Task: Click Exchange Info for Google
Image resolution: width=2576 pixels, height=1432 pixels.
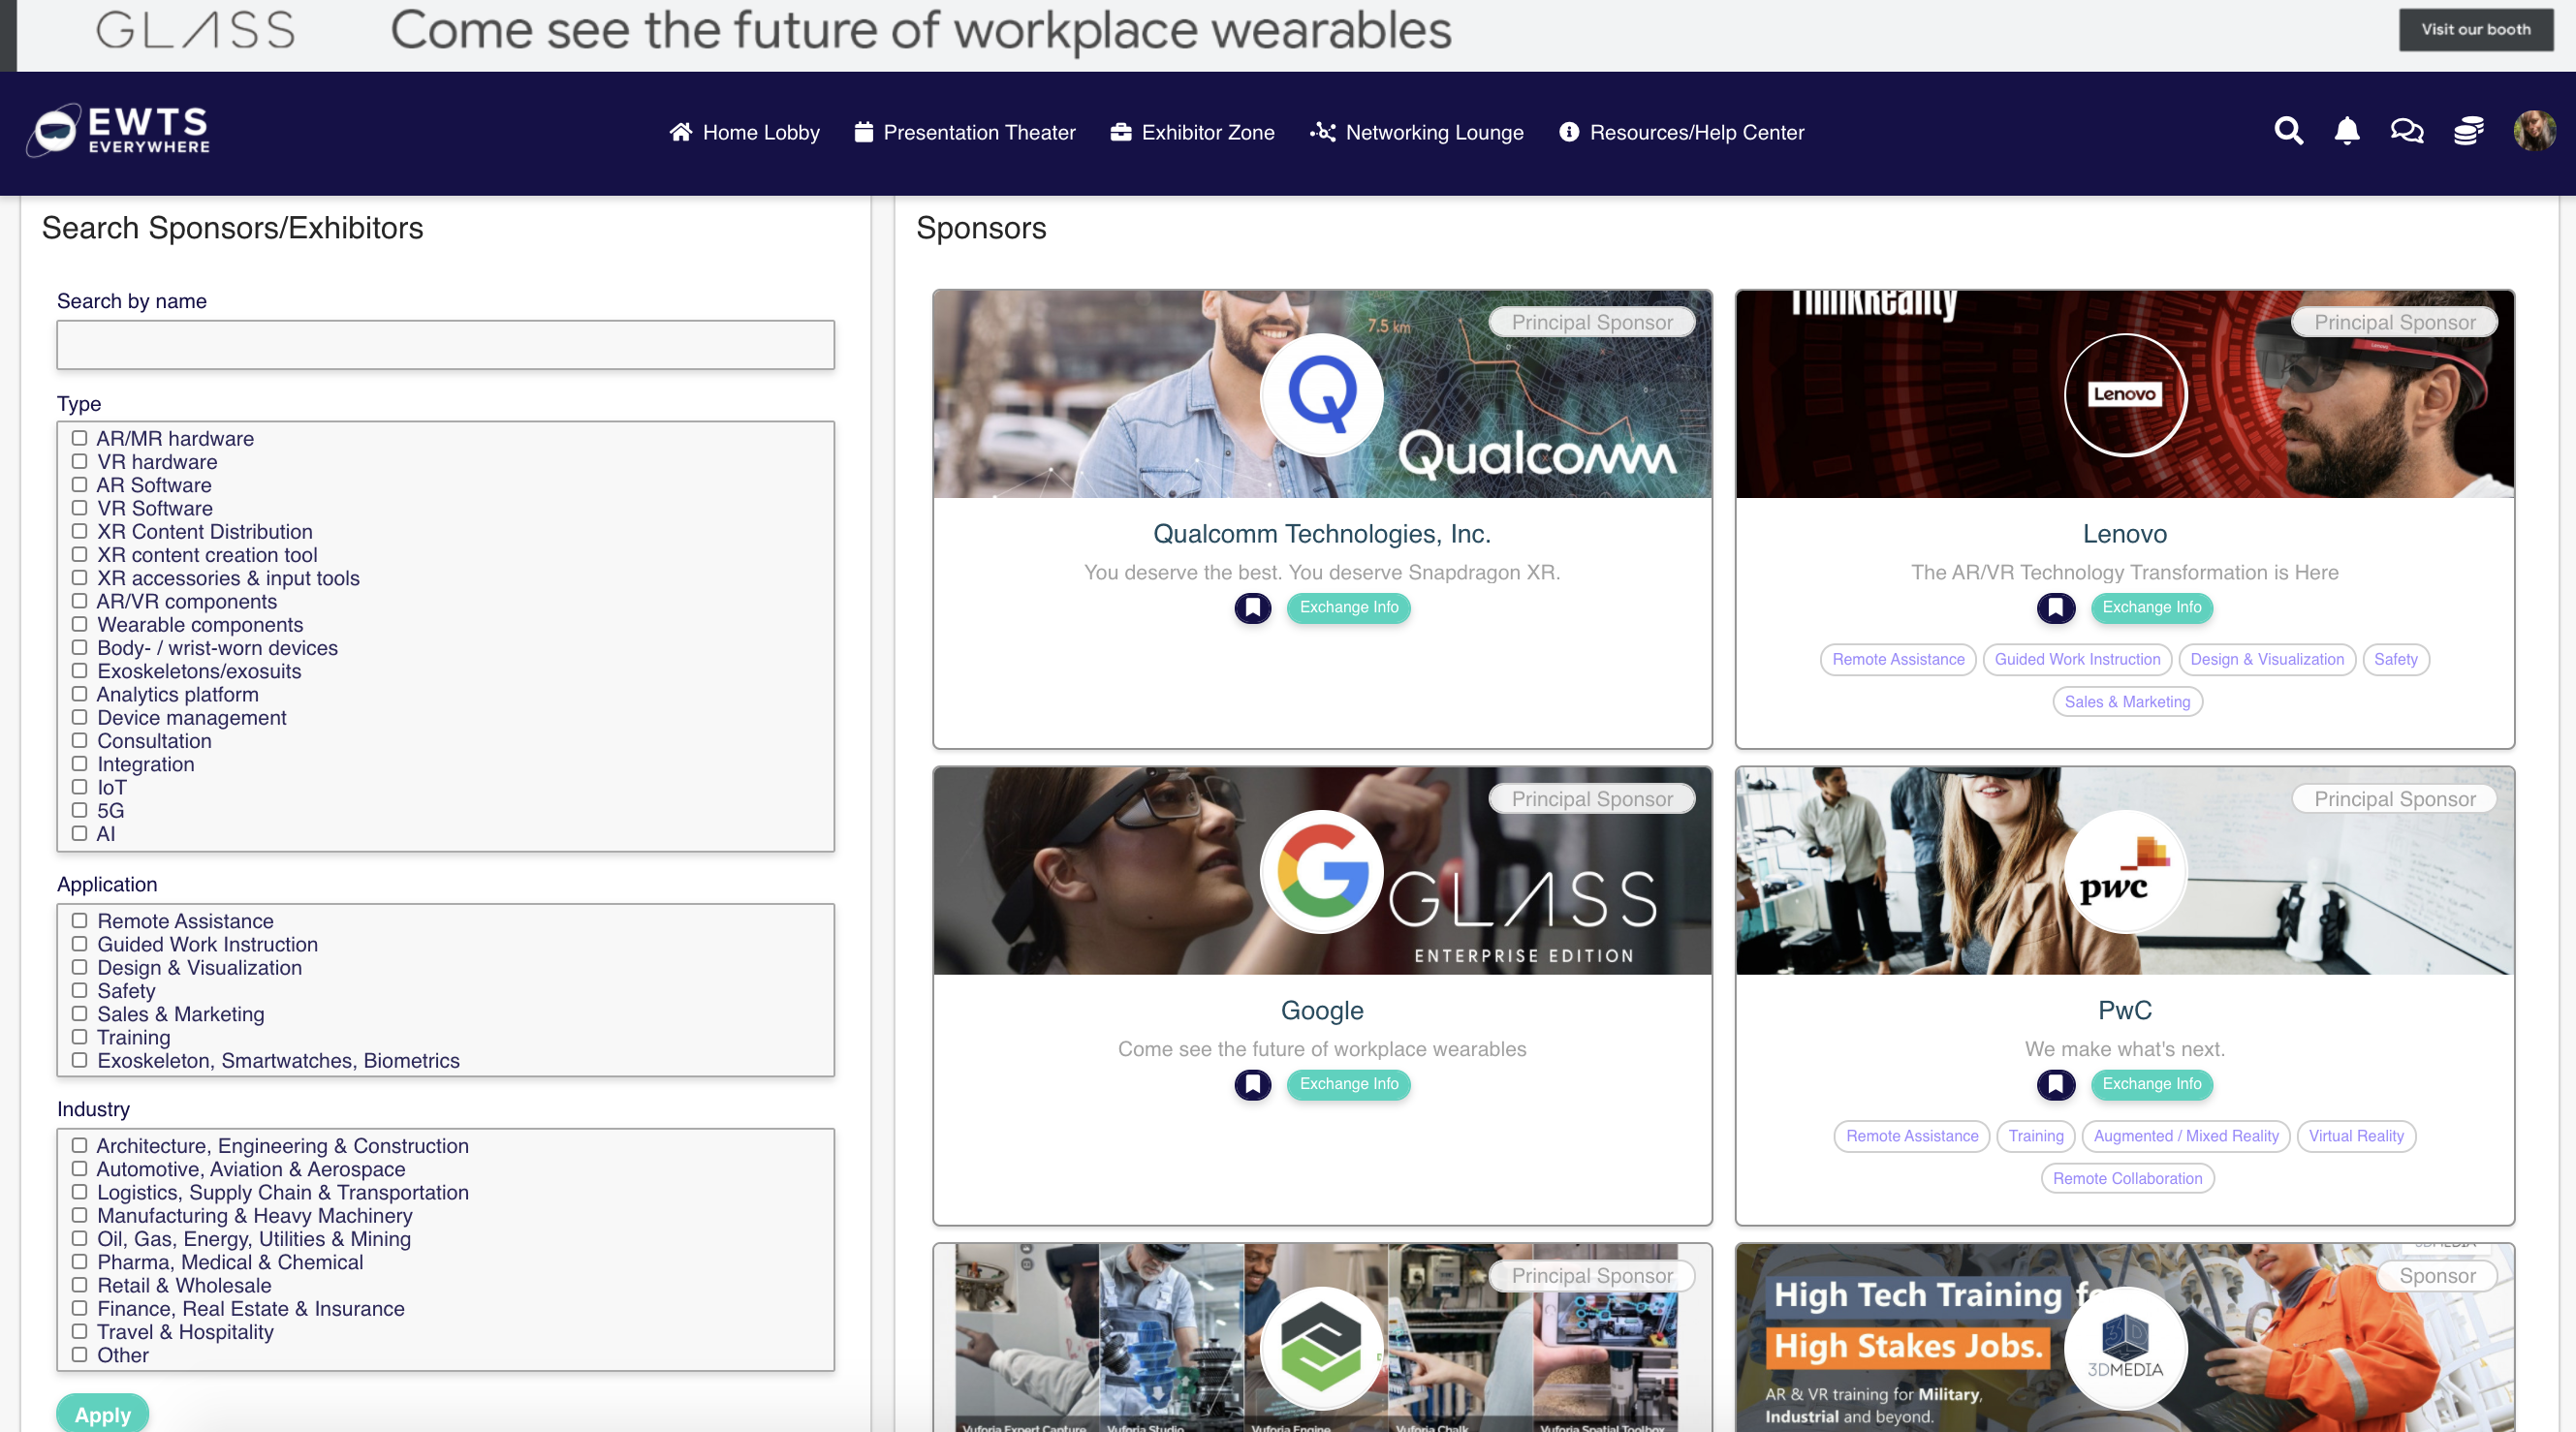Action: [x=1348, y=1085]
